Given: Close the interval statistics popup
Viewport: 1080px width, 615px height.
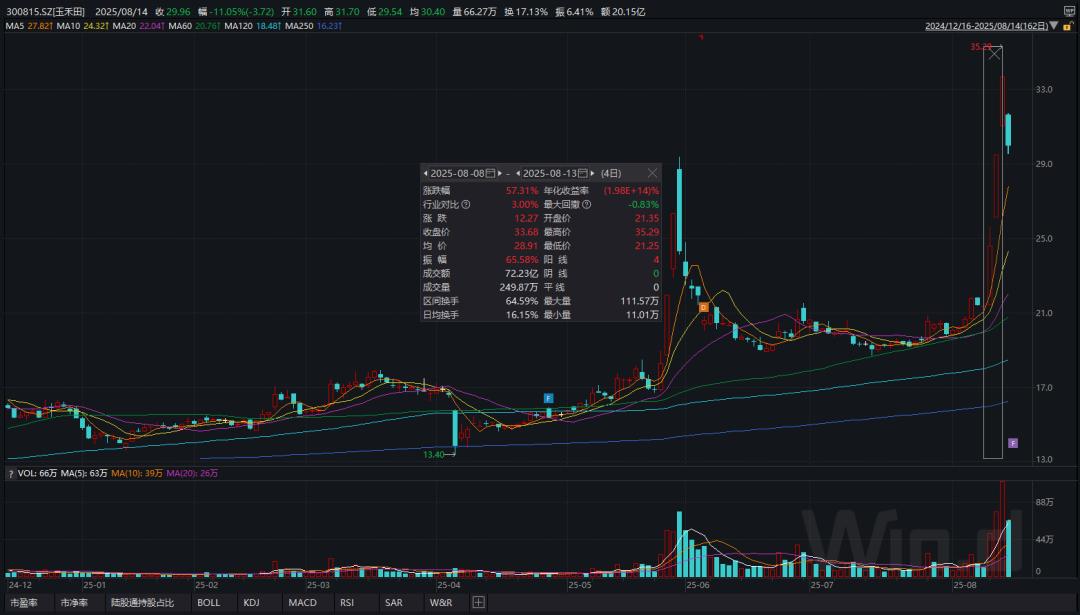Looking at the screenshot, I should point(652,173).
